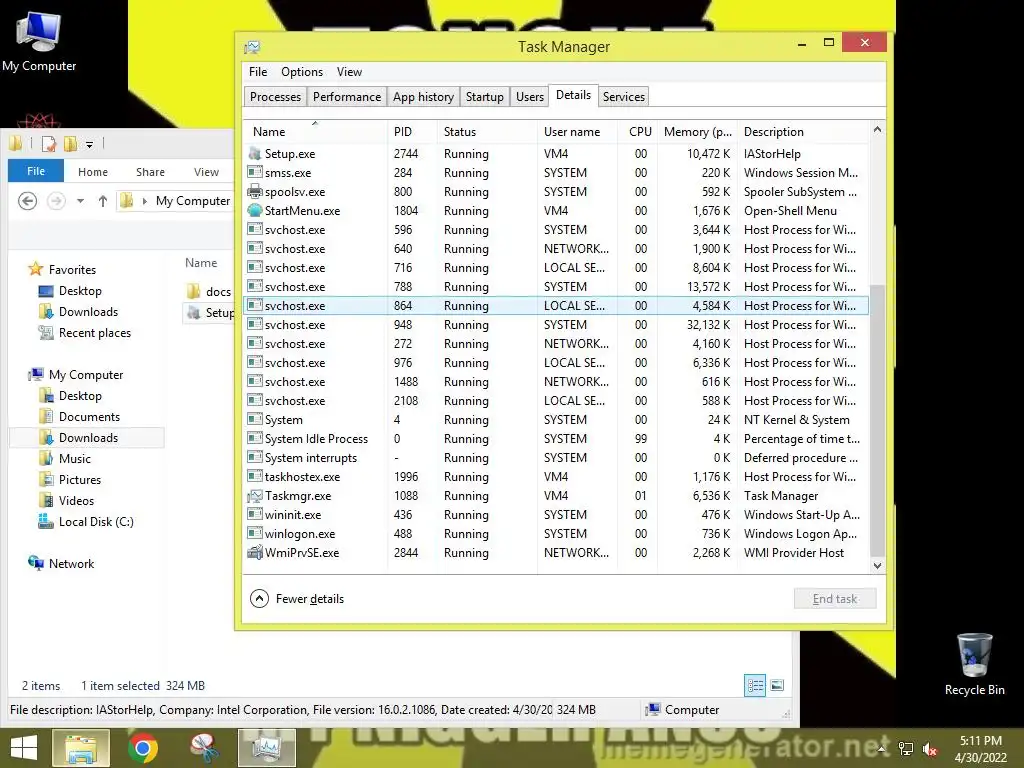Click the muted volume tray icon
The width and height of the screenshot is (1024, 768).
tap(929, 749)
